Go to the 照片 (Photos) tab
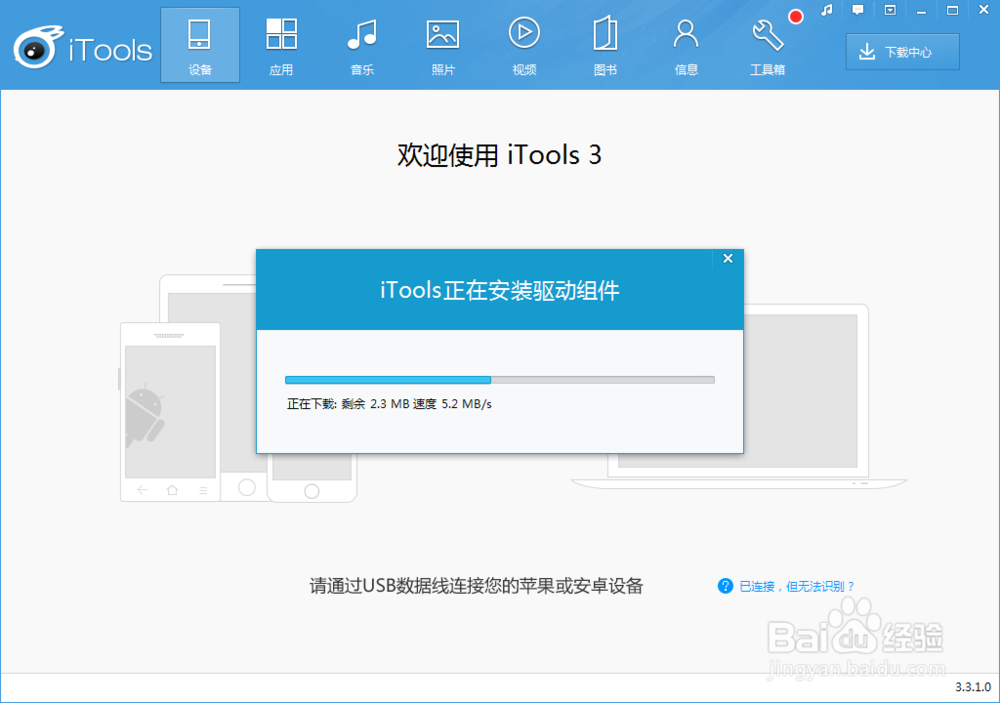 click(443, 47)
